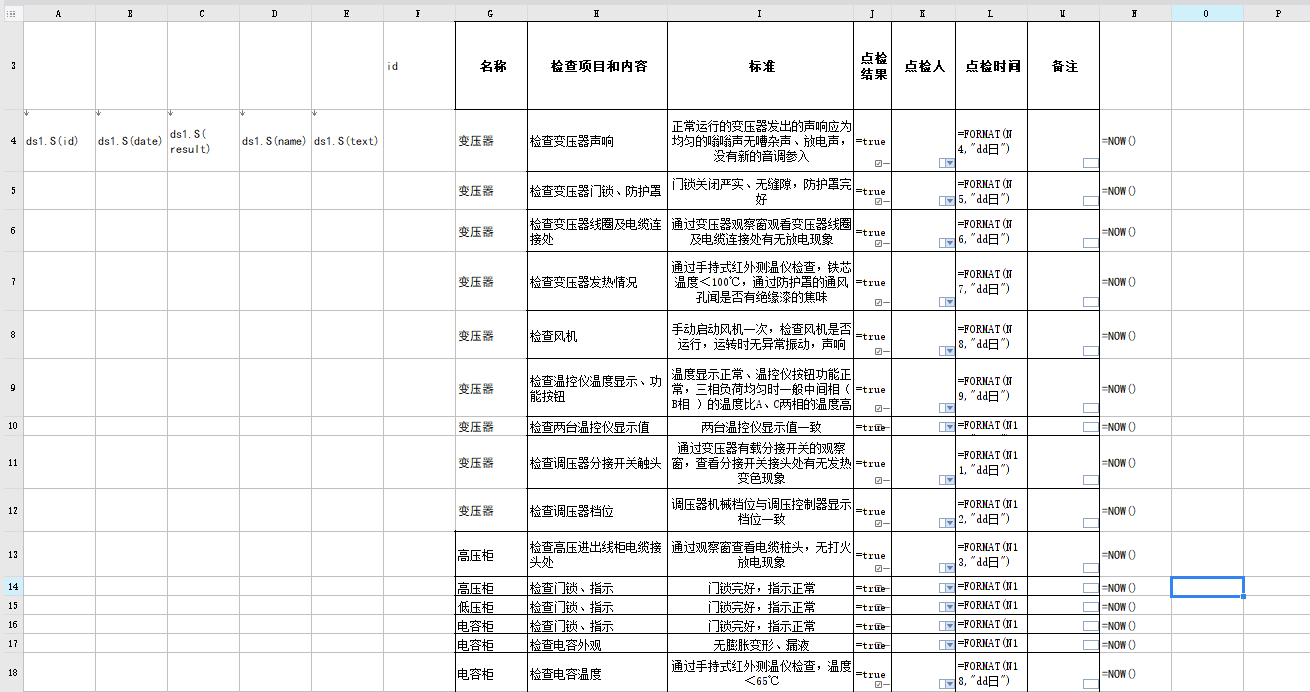
Task: Click the 无膨胀变形、漏液 standard cell
Action: click(761, 644)
